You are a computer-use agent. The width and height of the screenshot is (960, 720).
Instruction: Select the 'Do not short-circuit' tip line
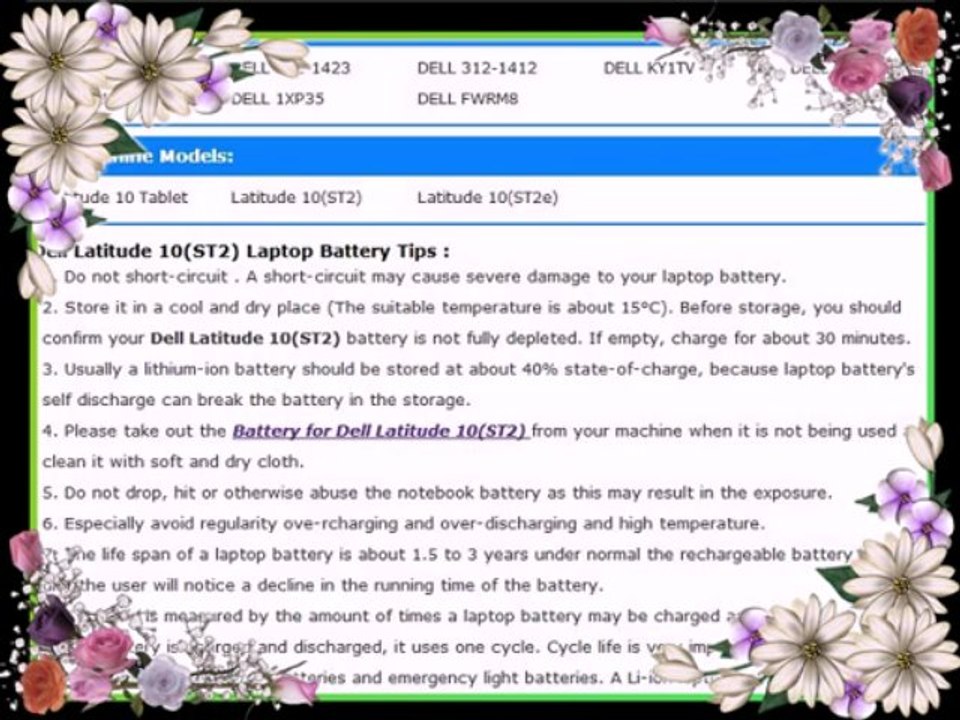click(x=424, y=277)
